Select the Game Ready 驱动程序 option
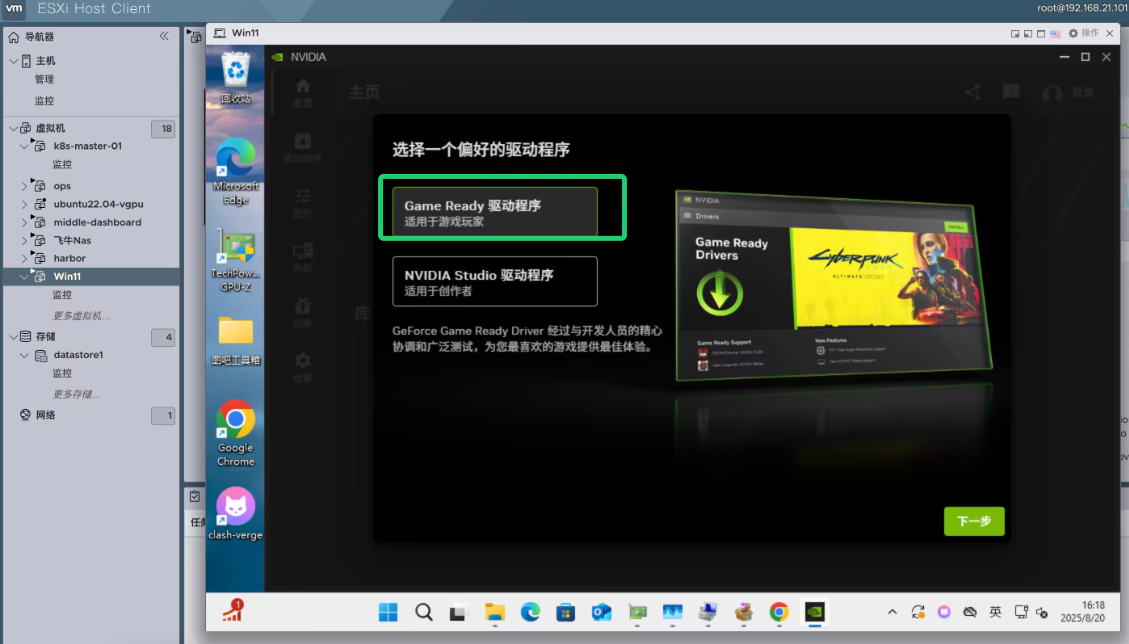 495,212
